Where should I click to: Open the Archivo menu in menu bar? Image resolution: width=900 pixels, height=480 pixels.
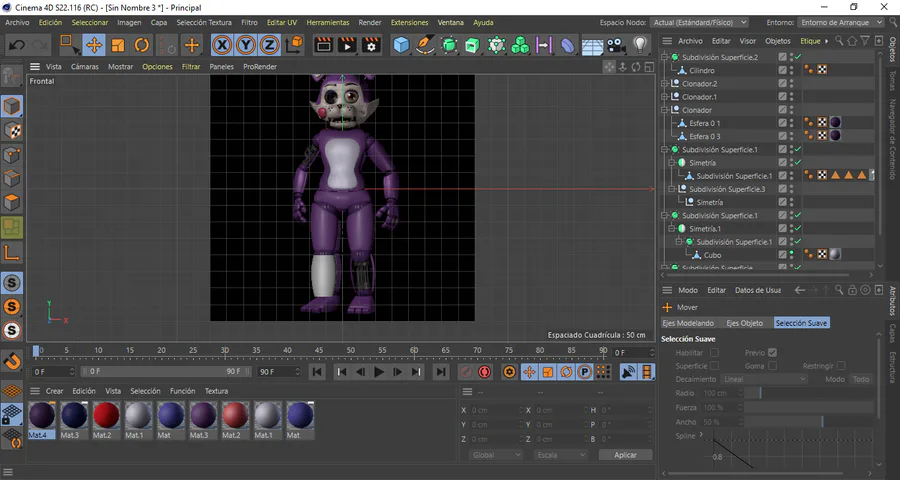pos(17,22)
